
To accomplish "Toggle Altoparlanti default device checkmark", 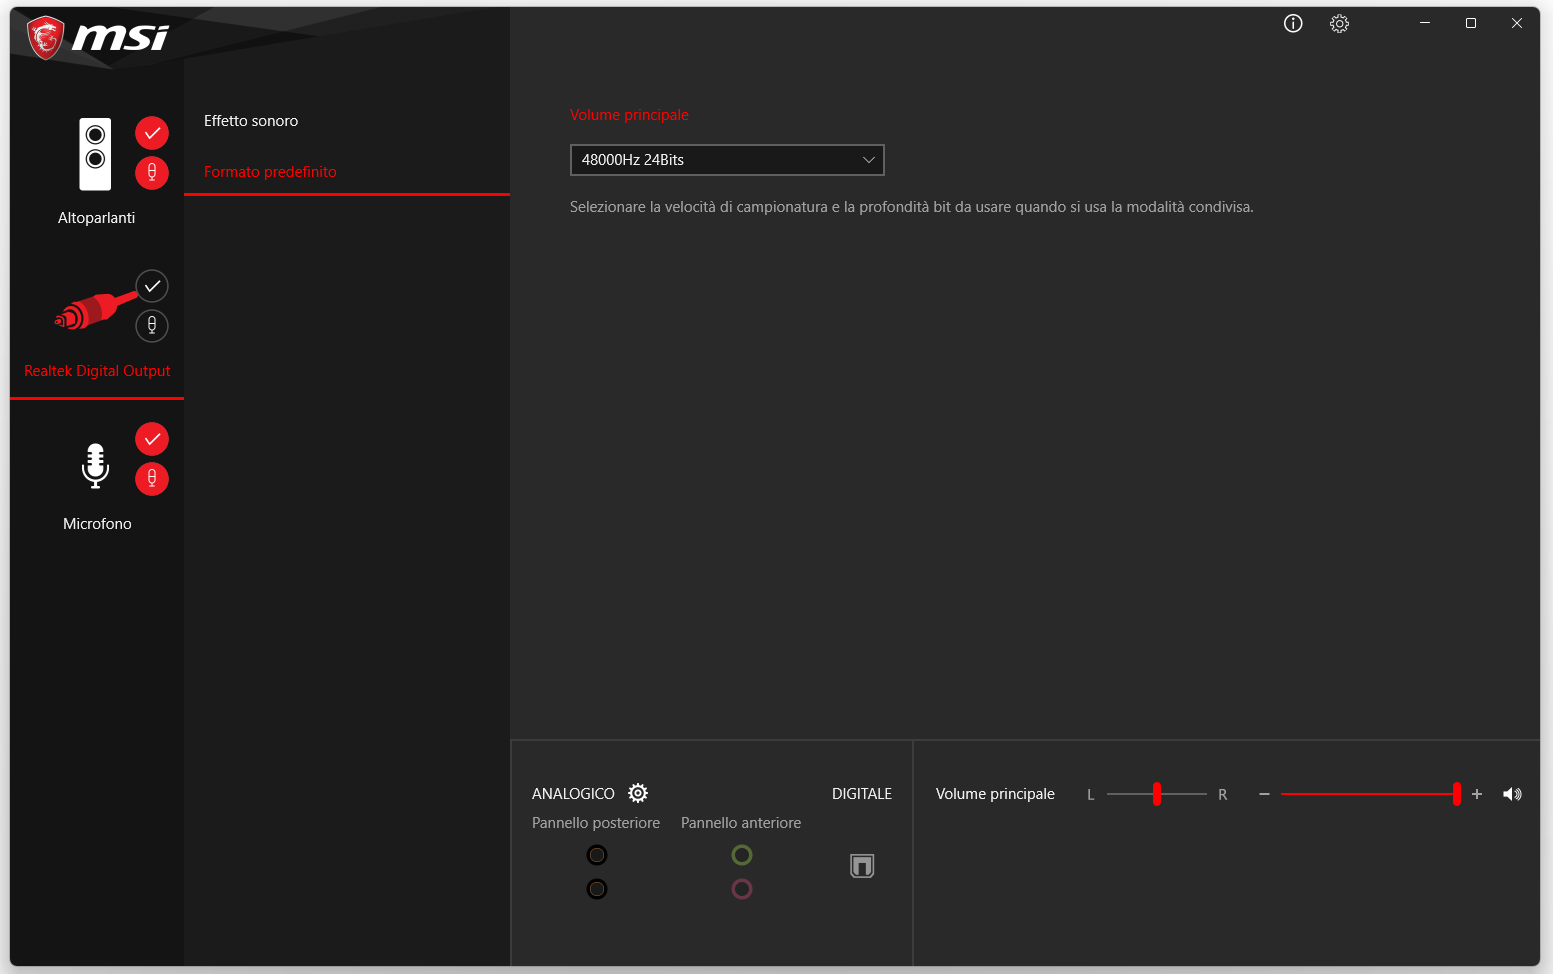I will coord(152,133).
